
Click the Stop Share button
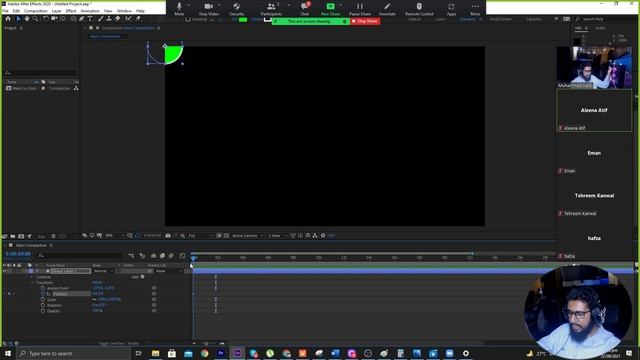click(x=365, y=21)
